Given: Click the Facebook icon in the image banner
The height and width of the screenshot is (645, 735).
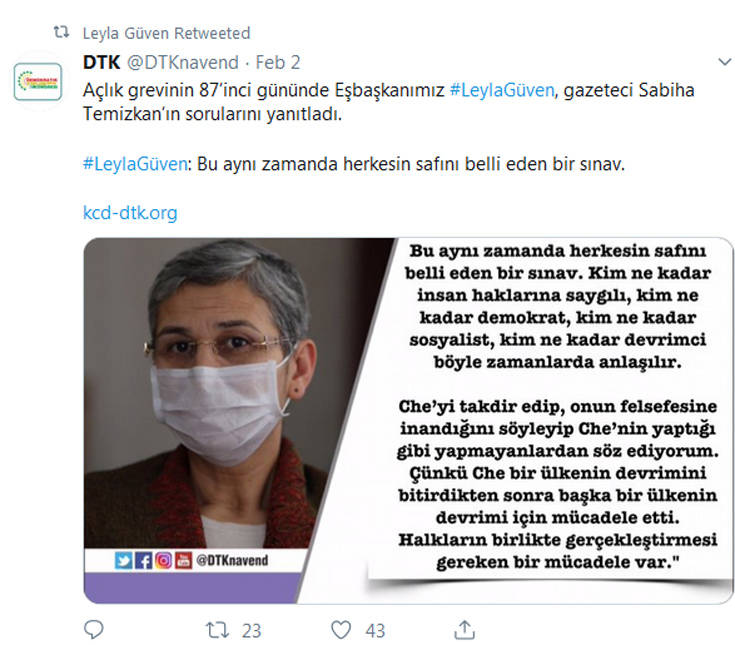Looking at the screenshot, I should pyautogui.click(x=143, y=561).
